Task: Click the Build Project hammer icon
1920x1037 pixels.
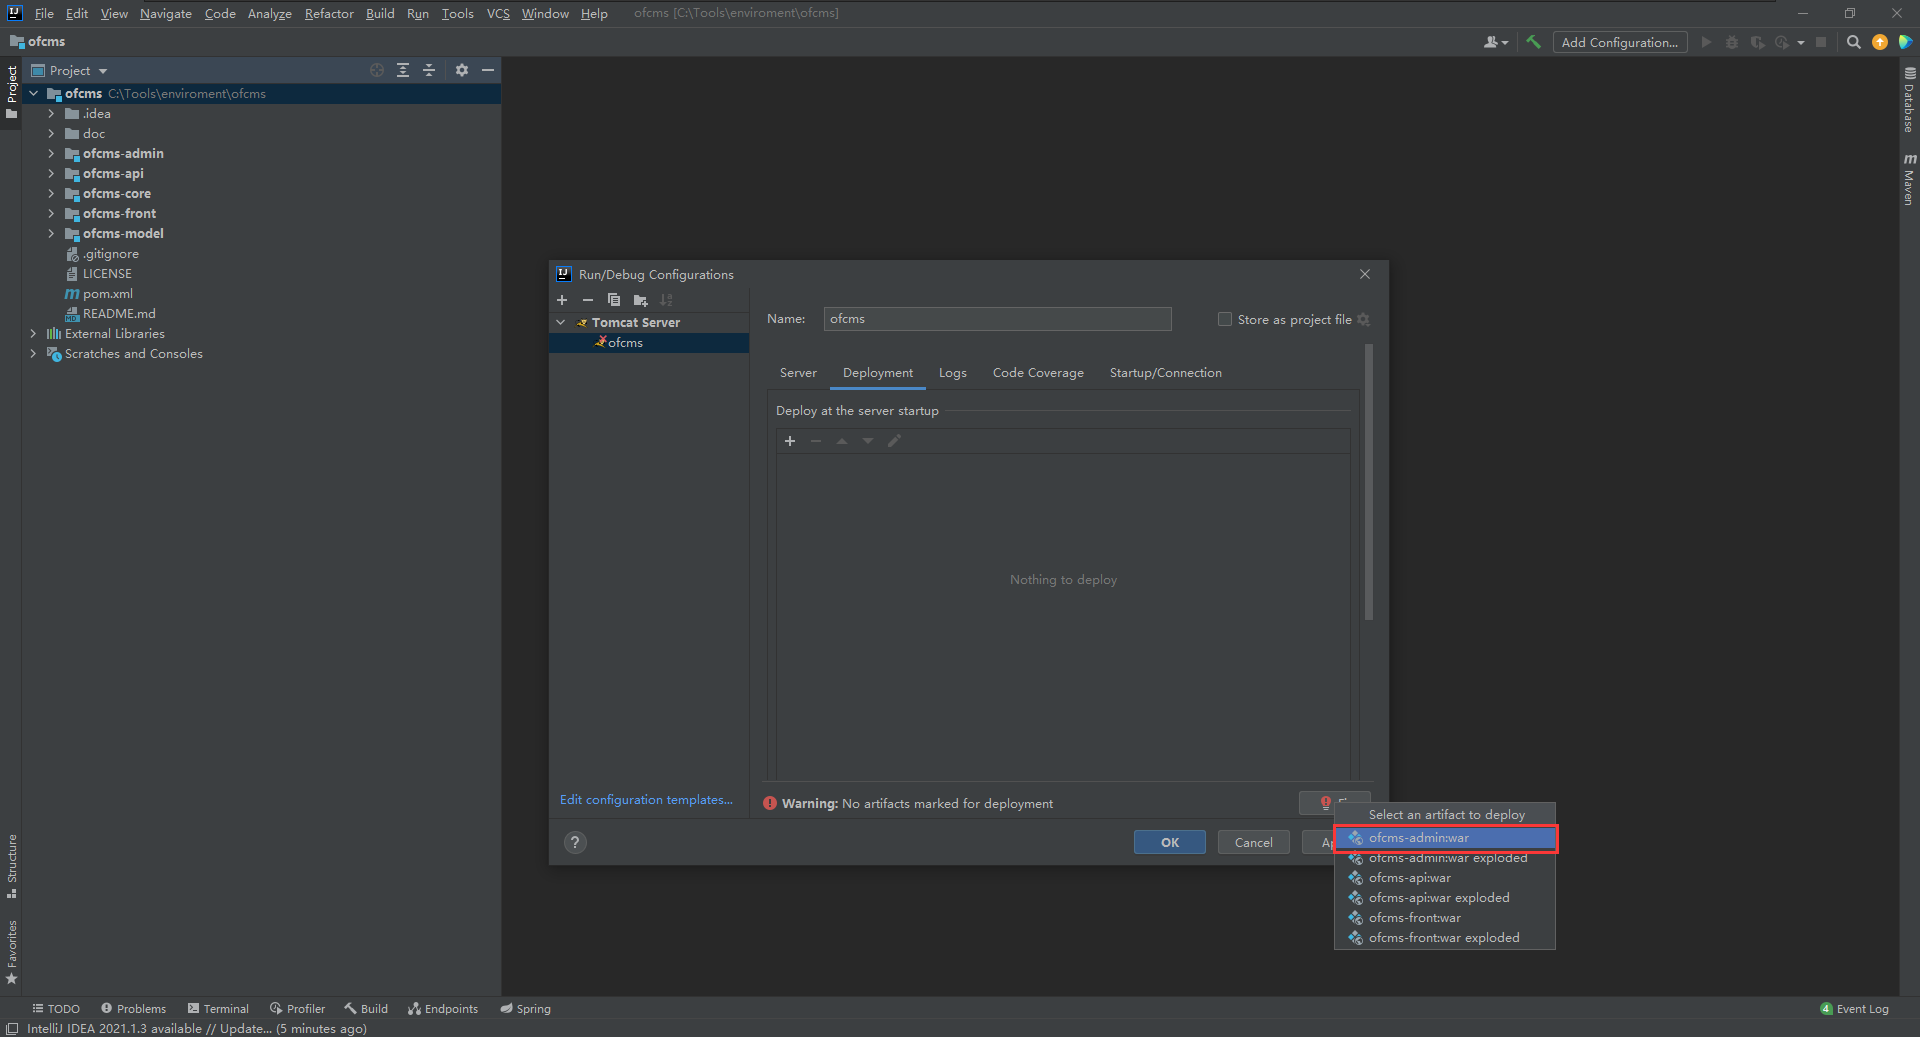Action: [1533, 42]
